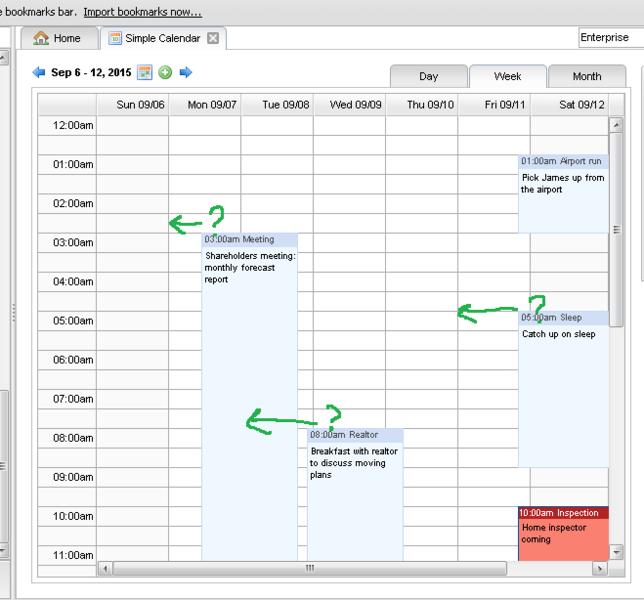The width and height of the screenshot is (644, 600).
Task: Click the Home tab house icon
Action: coord(41,39)
